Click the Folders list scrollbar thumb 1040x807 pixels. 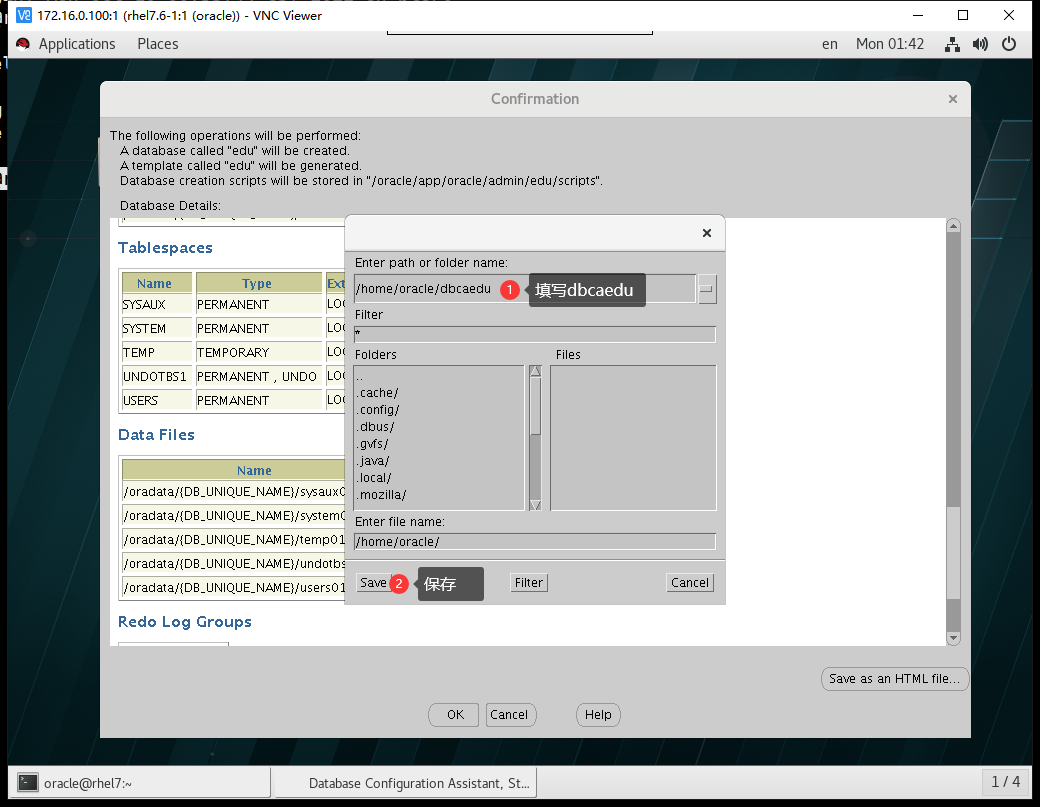pyautogui.click(x=536, y=406)
